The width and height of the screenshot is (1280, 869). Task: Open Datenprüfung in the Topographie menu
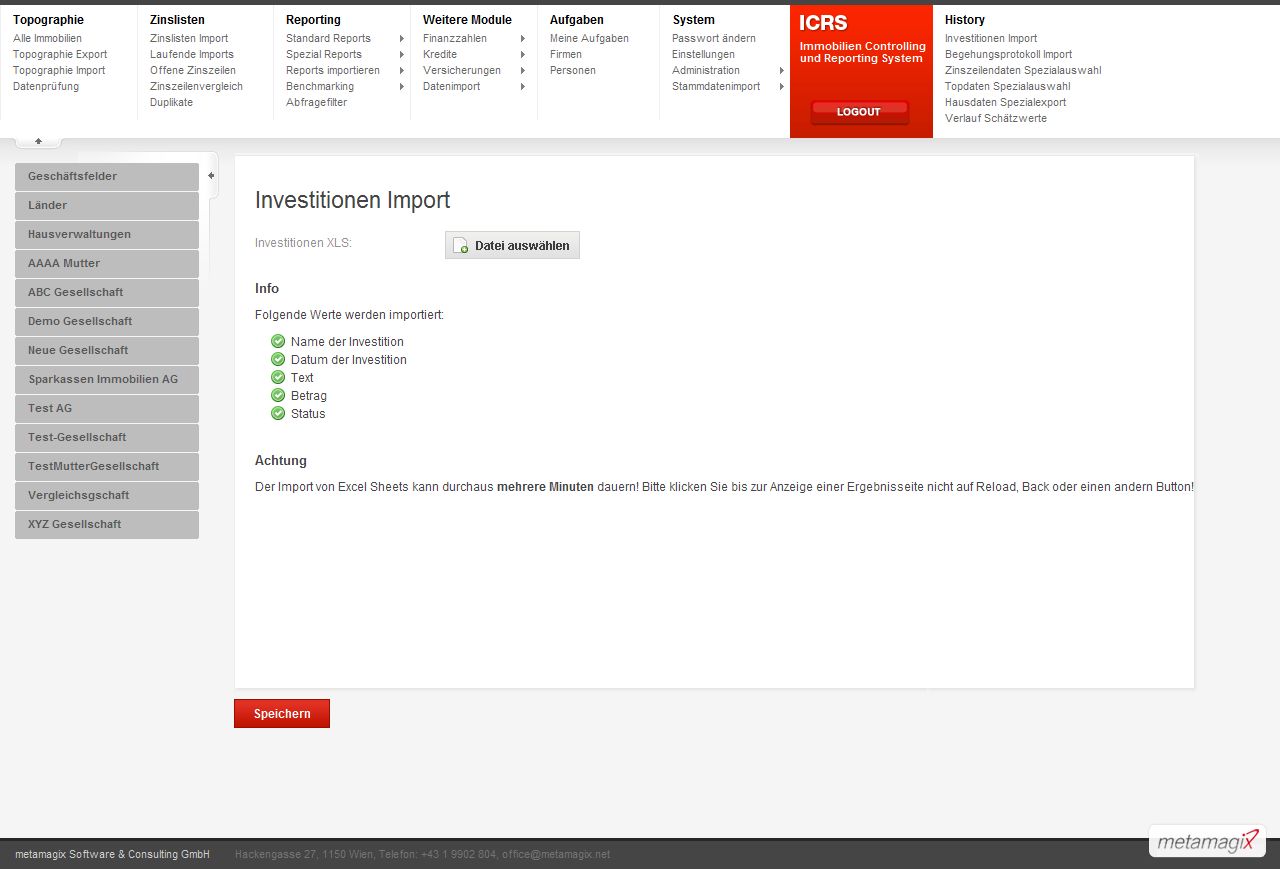46,87
